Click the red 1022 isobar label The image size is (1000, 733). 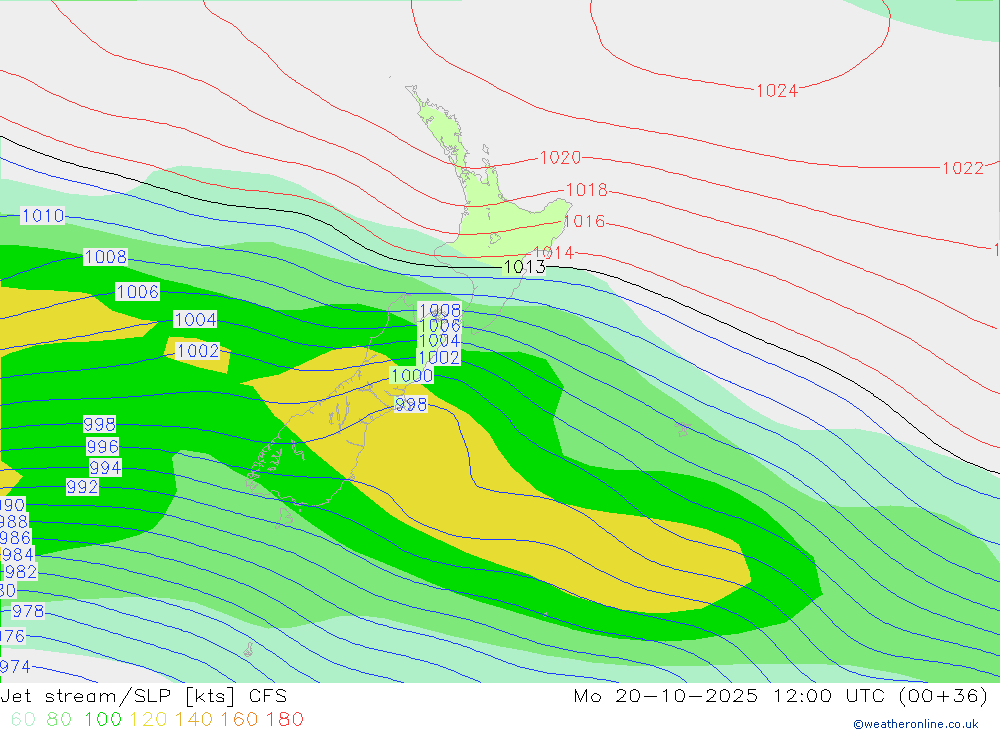[x=963, y=168]
